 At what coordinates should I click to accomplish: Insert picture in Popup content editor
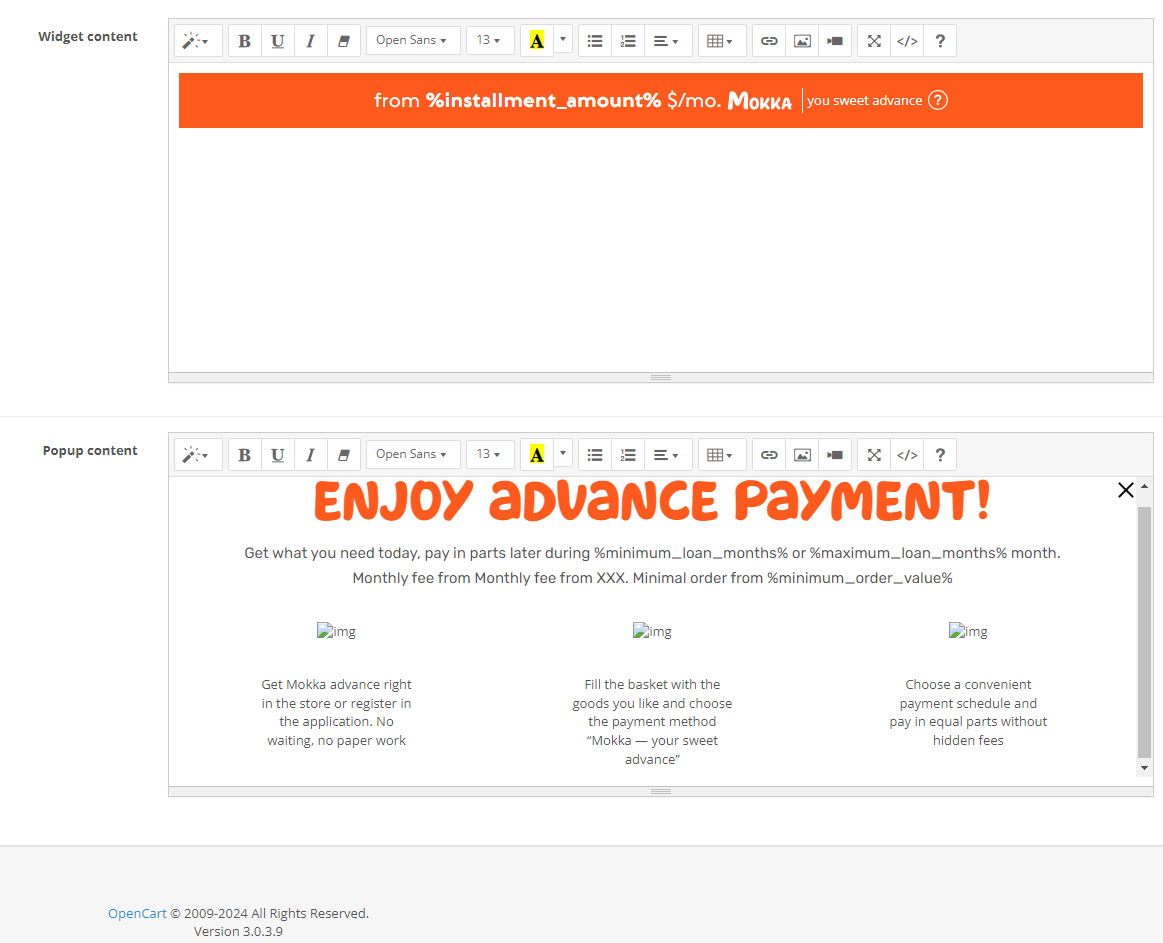pos(803,455)
